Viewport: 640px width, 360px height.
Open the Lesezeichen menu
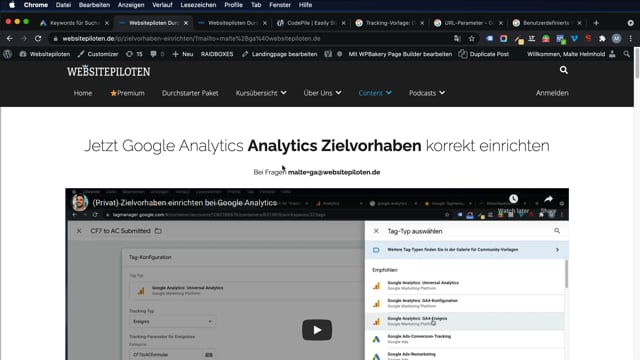tap(198, 5)
